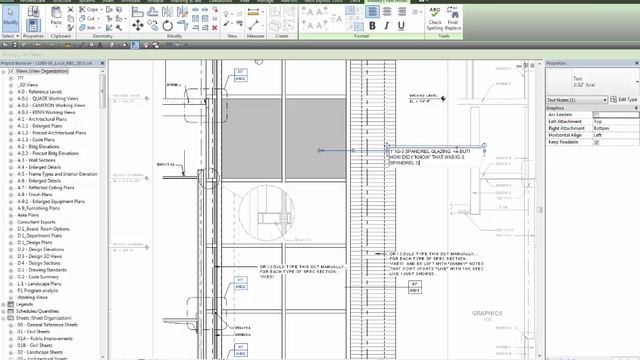Click the red Delete X icon
The width and height of the screenshot is (640, 360).
(215, 28)
